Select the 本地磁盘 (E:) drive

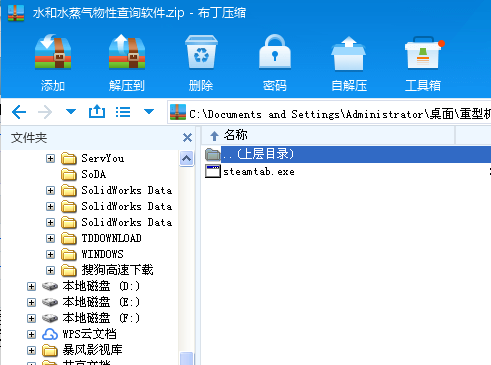coord(101,302)
